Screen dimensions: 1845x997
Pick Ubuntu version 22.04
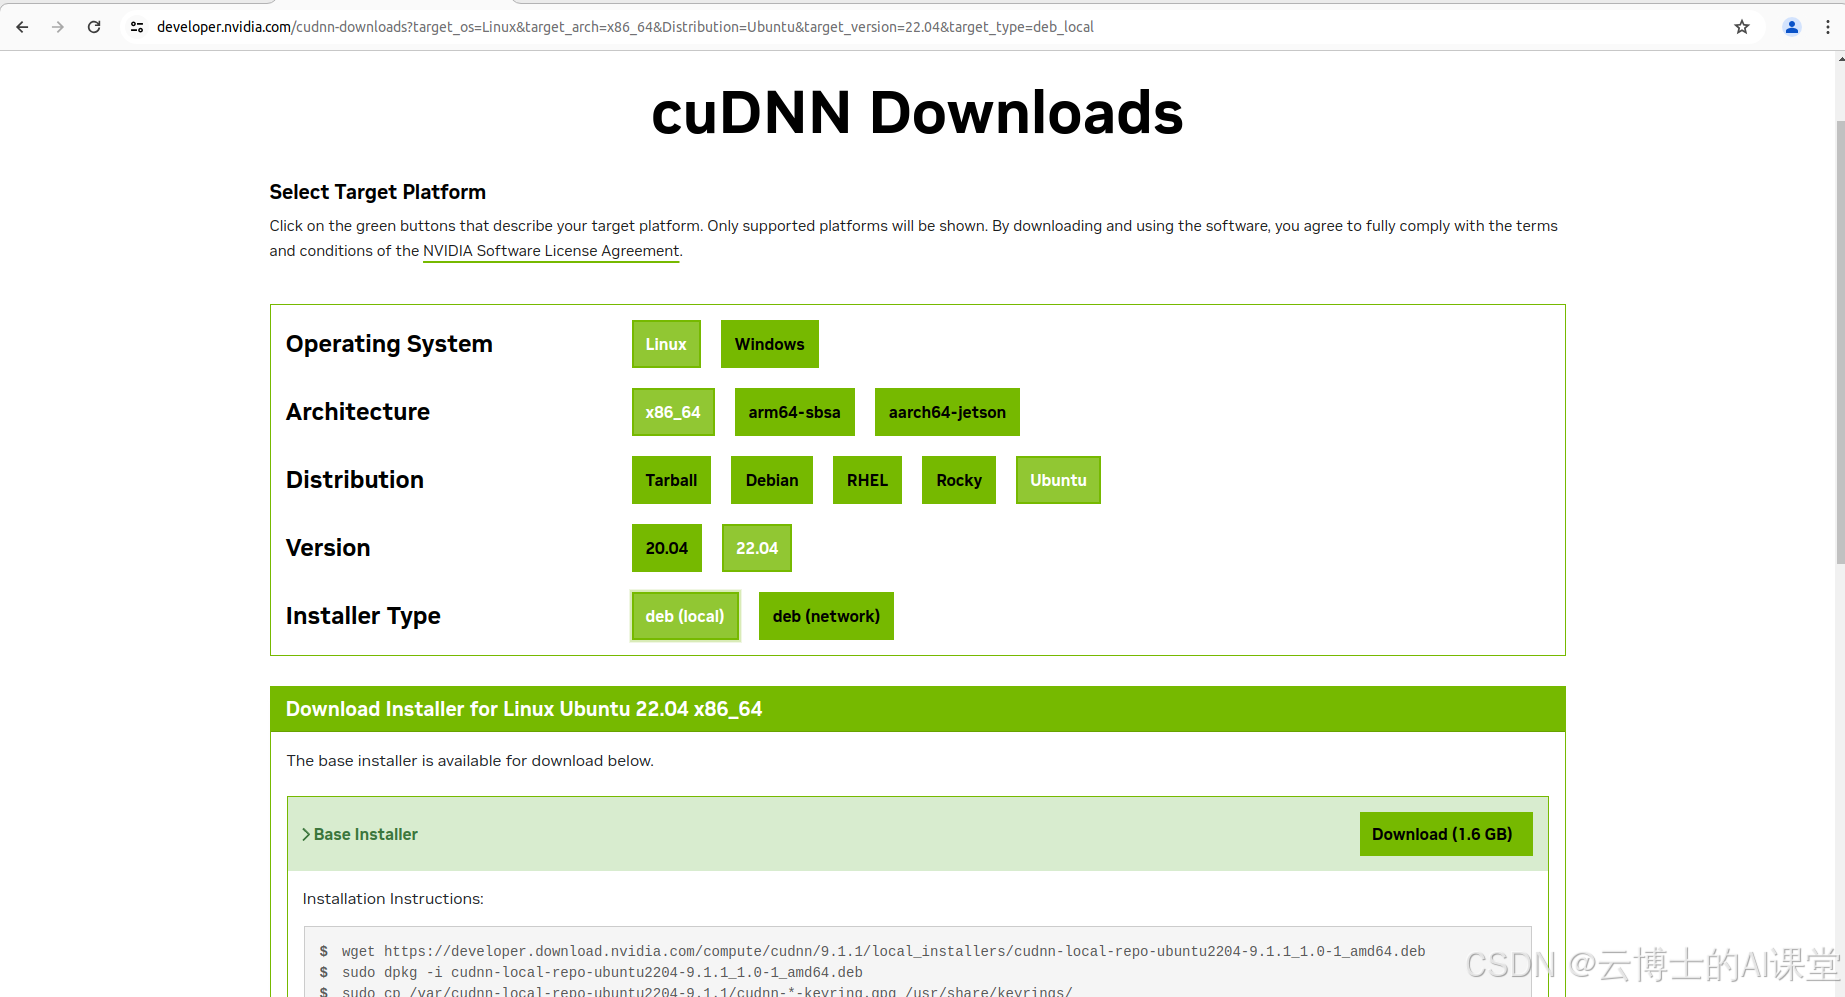click(757, 548)
